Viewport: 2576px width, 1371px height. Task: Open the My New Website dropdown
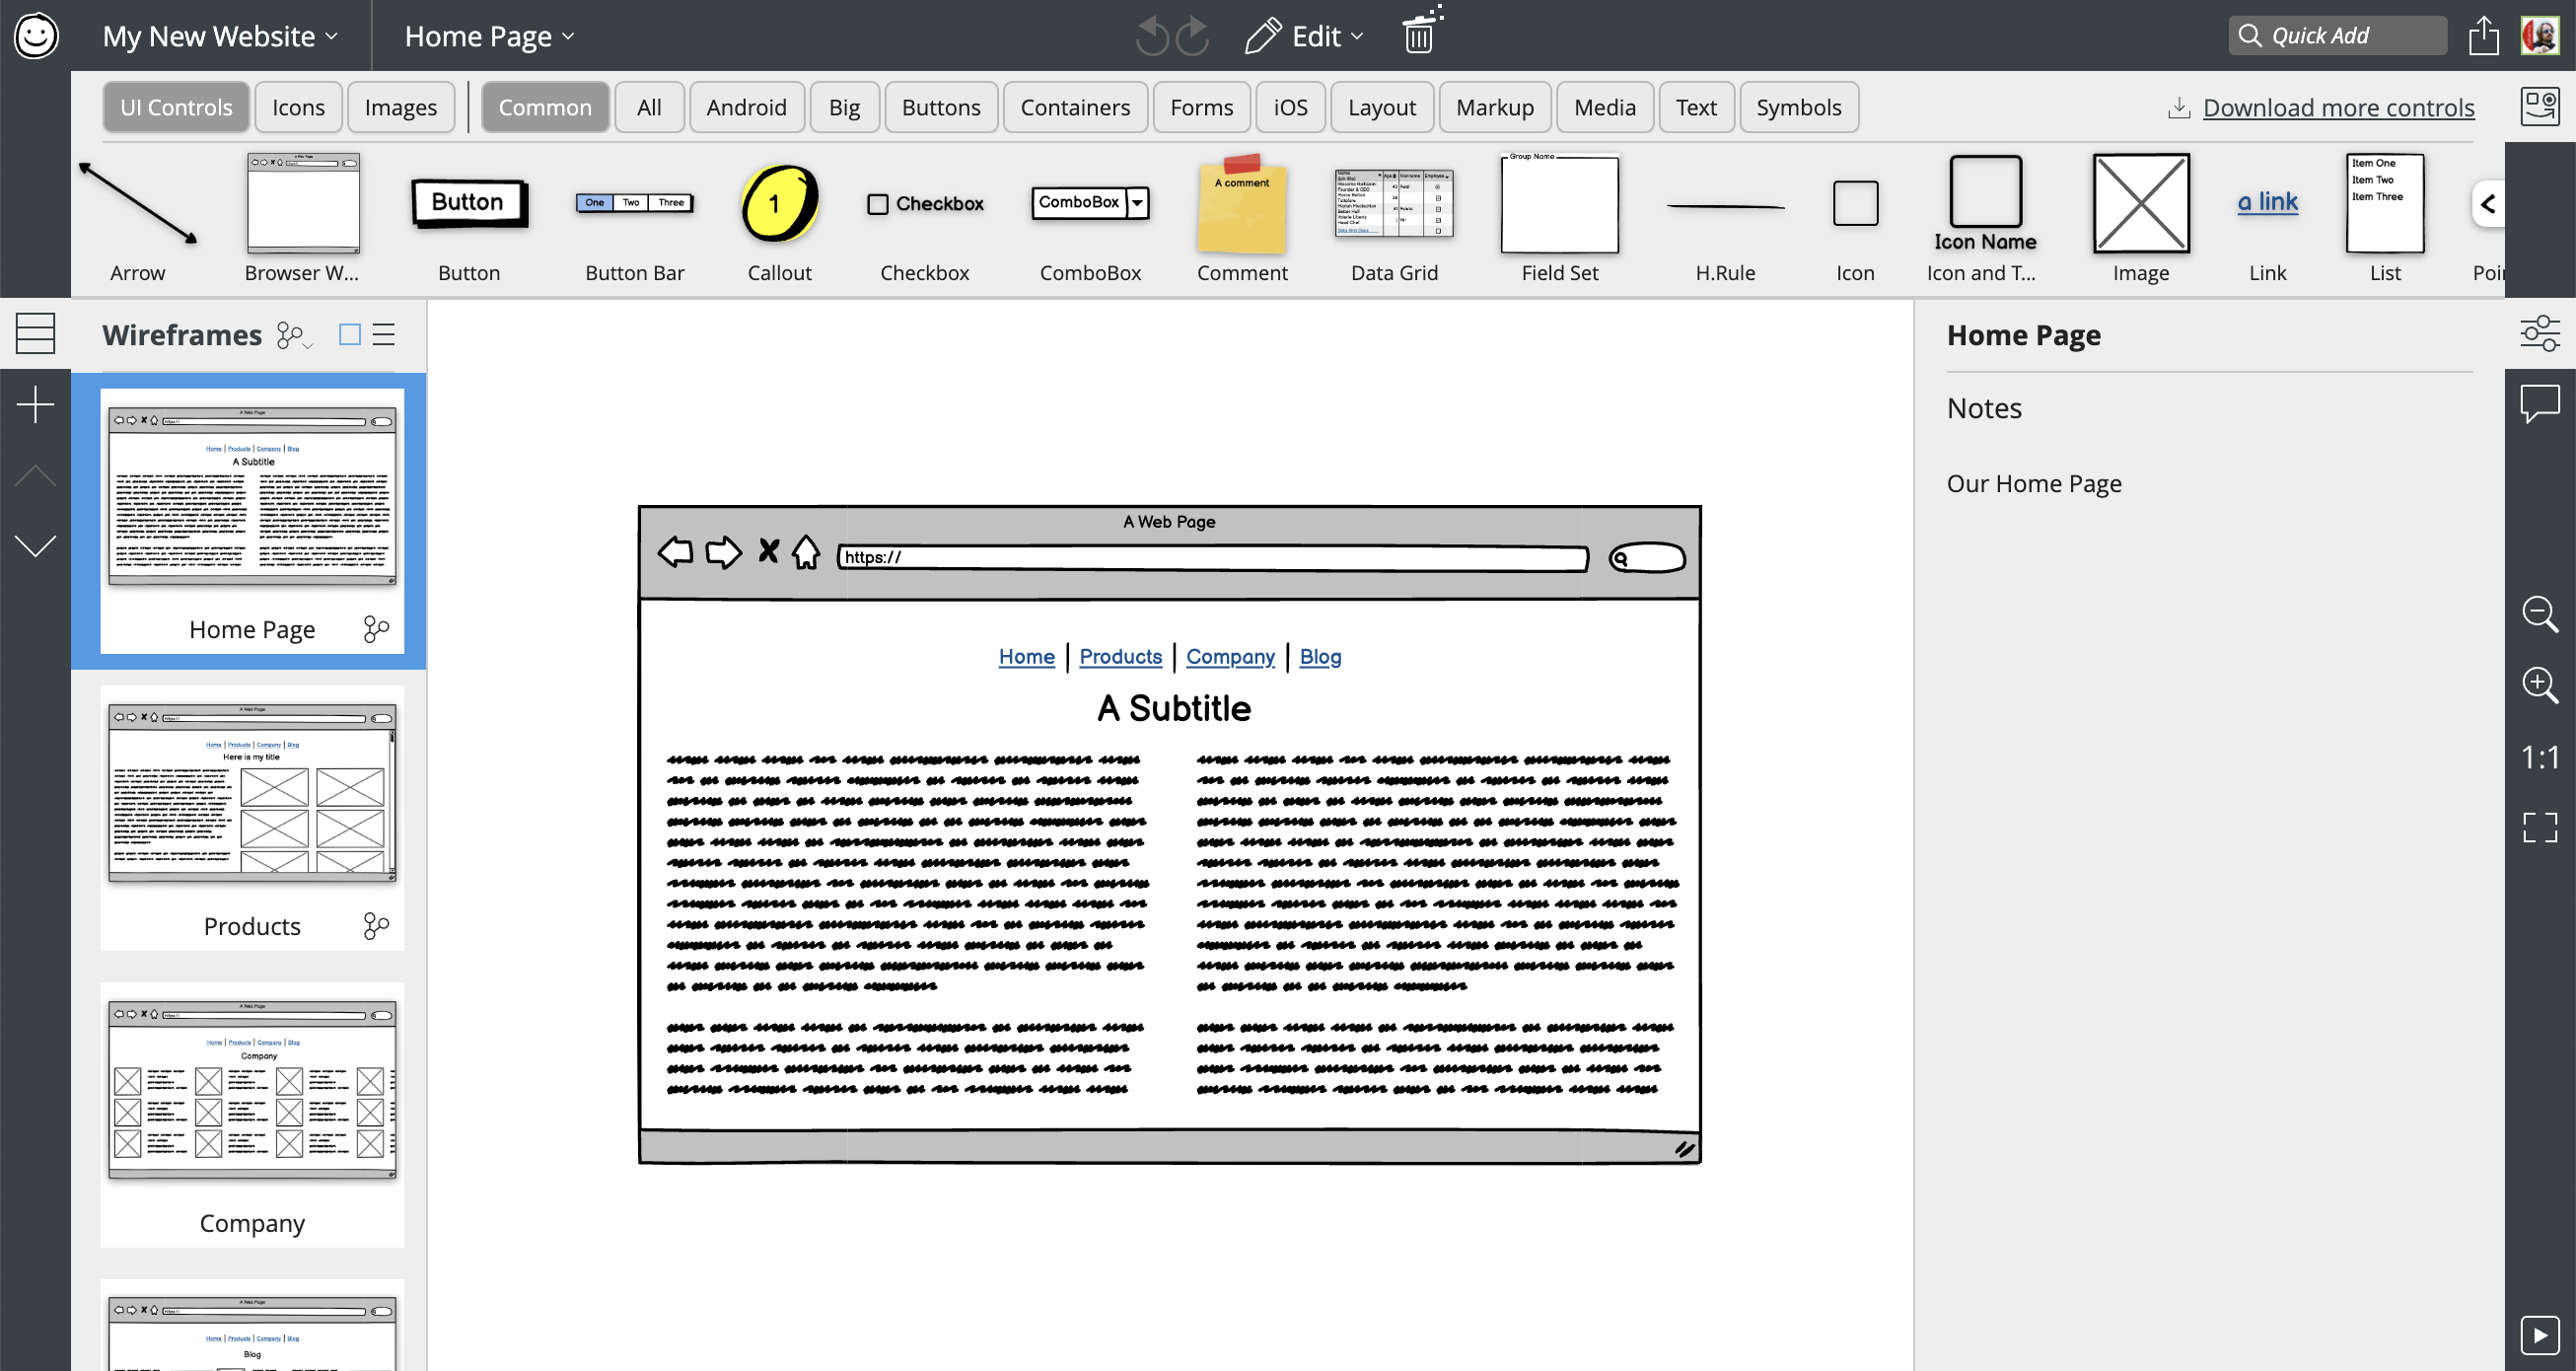[220, 36]
